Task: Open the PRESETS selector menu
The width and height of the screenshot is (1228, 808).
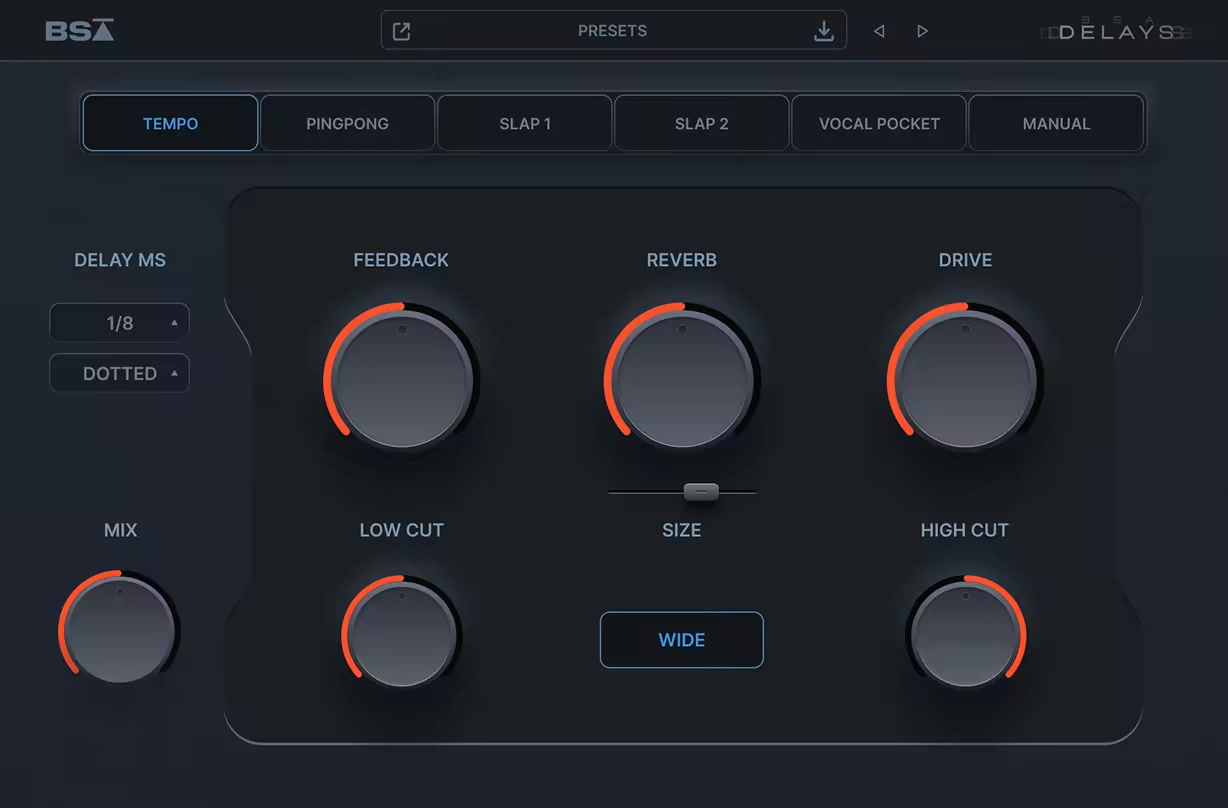Action: coord(612,31)
